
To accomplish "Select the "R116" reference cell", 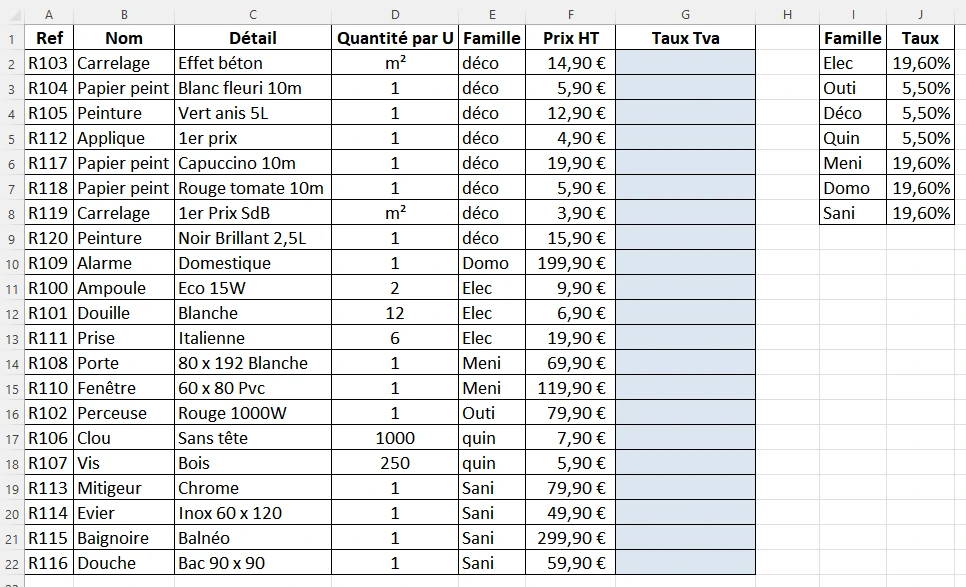I will (48, 563).
